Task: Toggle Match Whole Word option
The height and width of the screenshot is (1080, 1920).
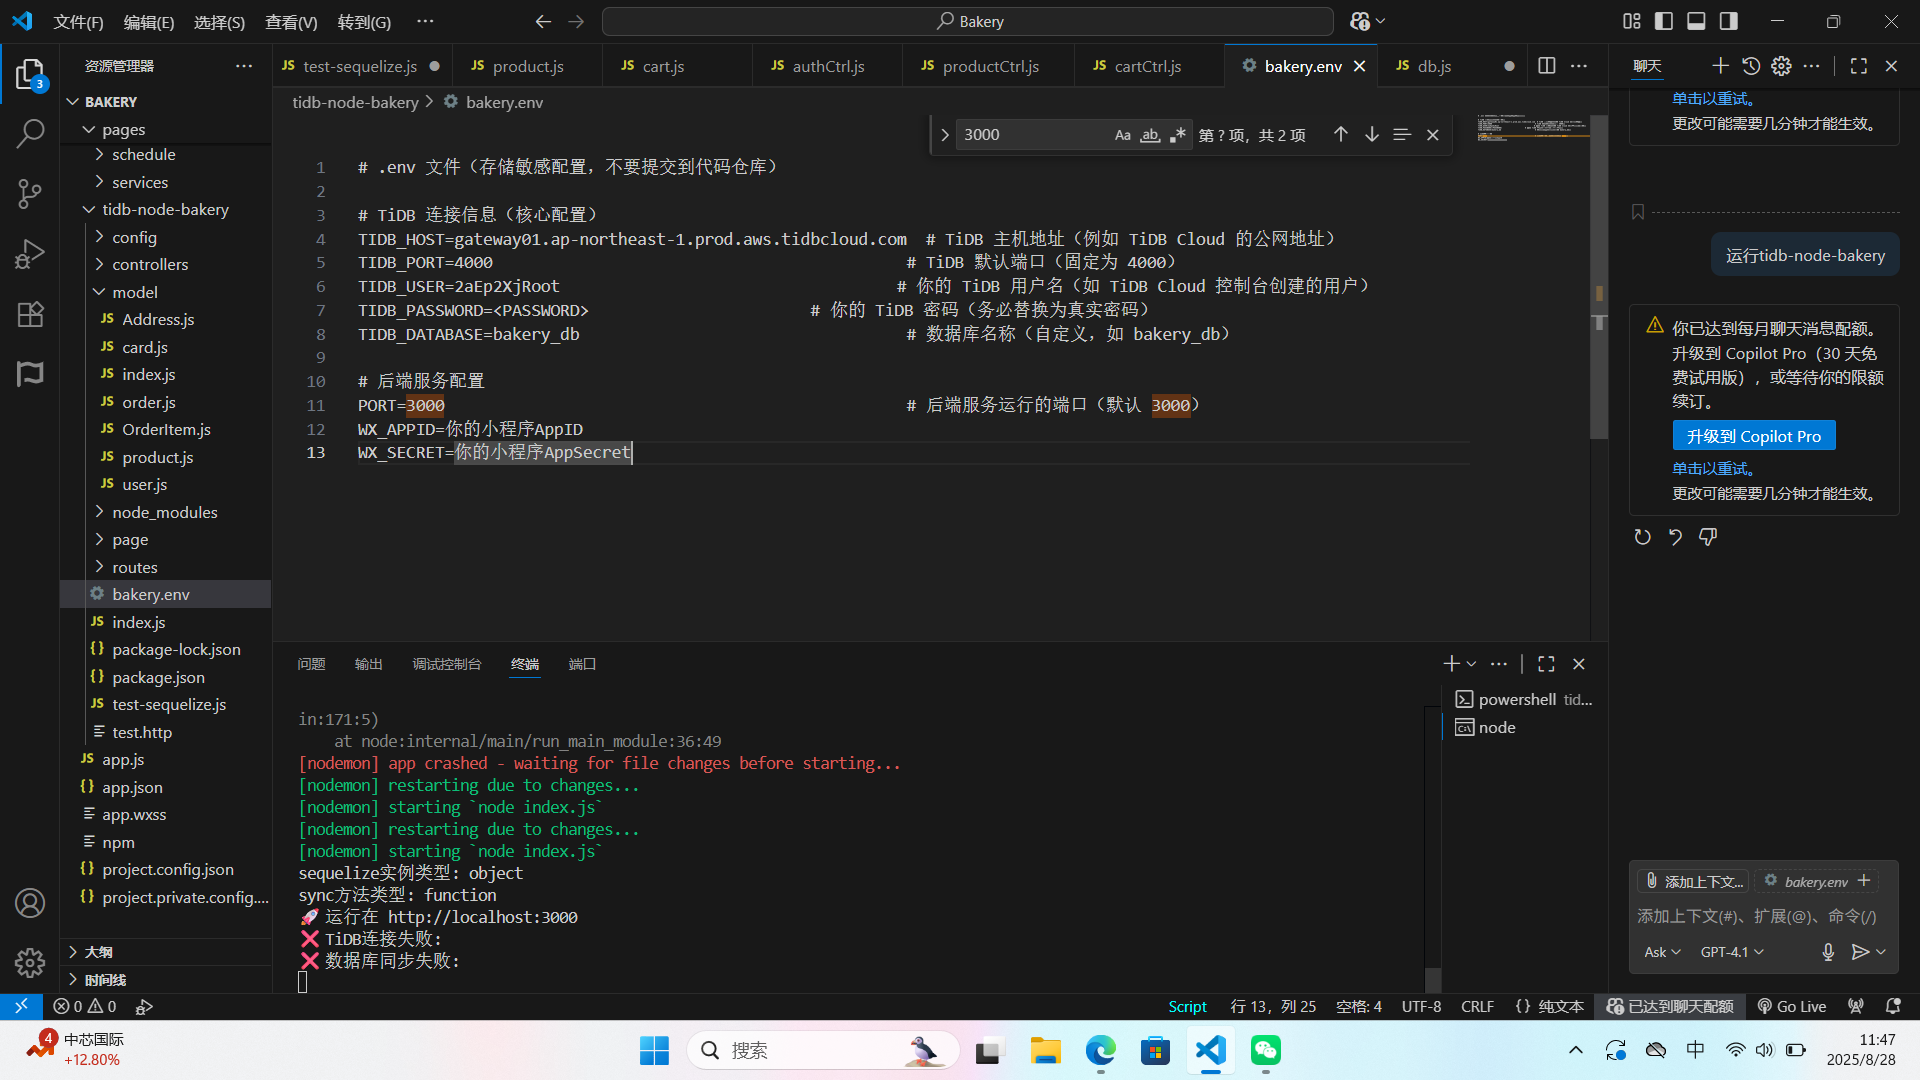Action: 1150,135
